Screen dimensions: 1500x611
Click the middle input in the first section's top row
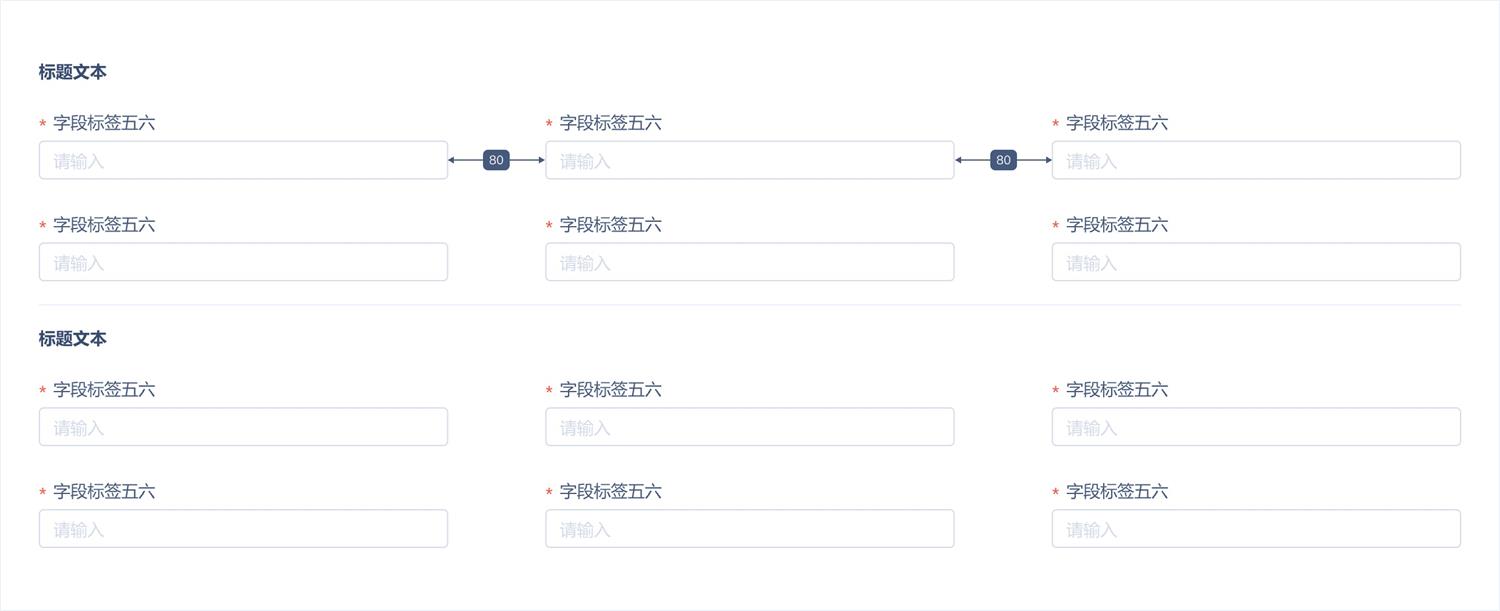coord(749,160)
